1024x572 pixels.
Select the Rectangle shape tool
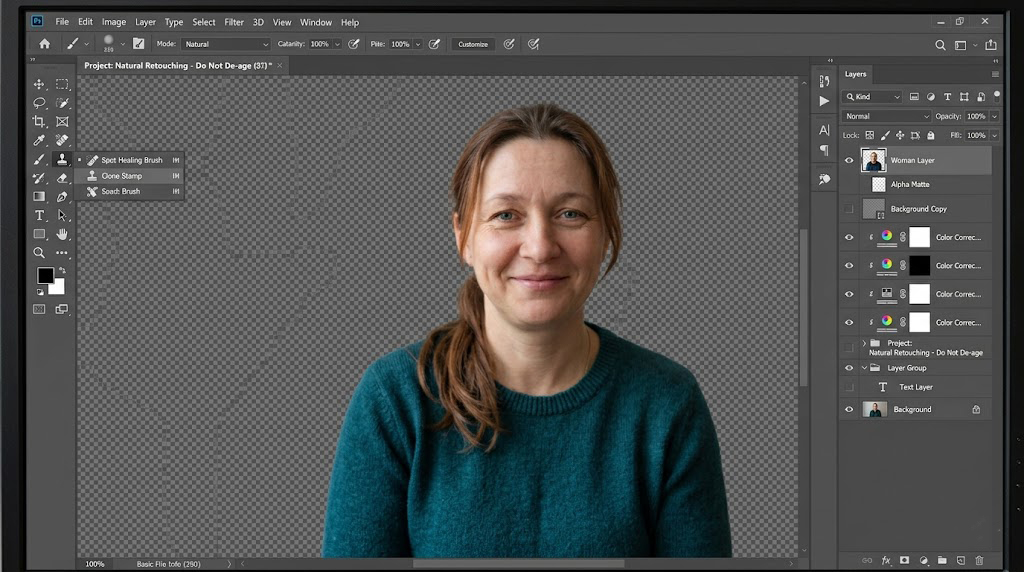pyautogui.click(x=39, y=234)
